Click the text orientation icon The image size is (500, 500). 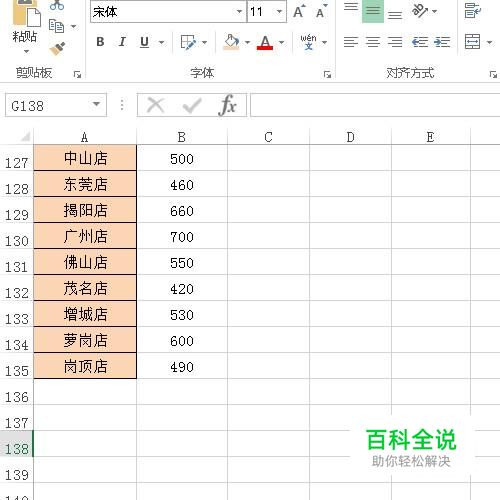(x=420, y=11)
